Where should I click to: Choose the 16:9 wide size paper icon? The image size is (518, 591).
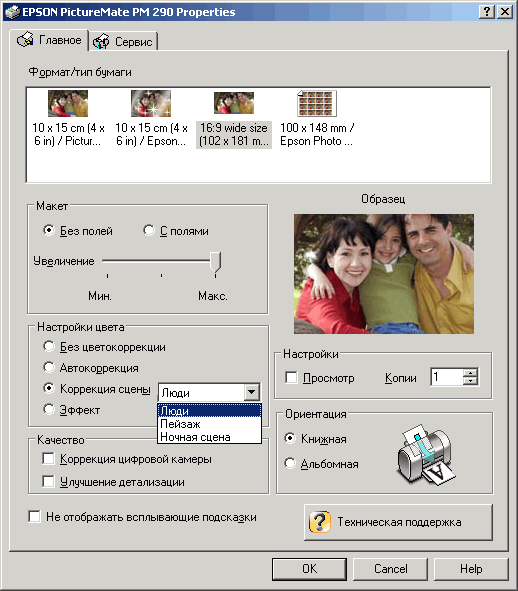(234, 103)
